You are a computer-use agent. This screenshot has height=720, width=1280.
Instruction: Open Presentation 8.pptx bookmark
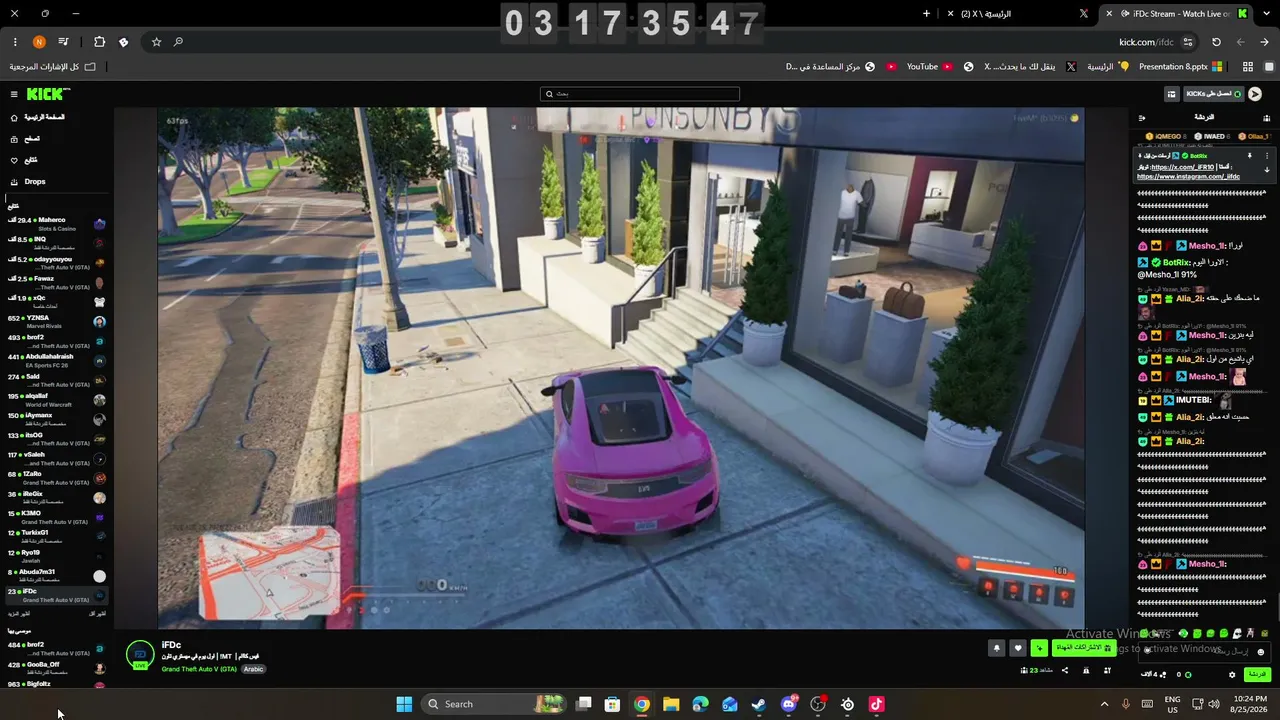pos(1181,67)
